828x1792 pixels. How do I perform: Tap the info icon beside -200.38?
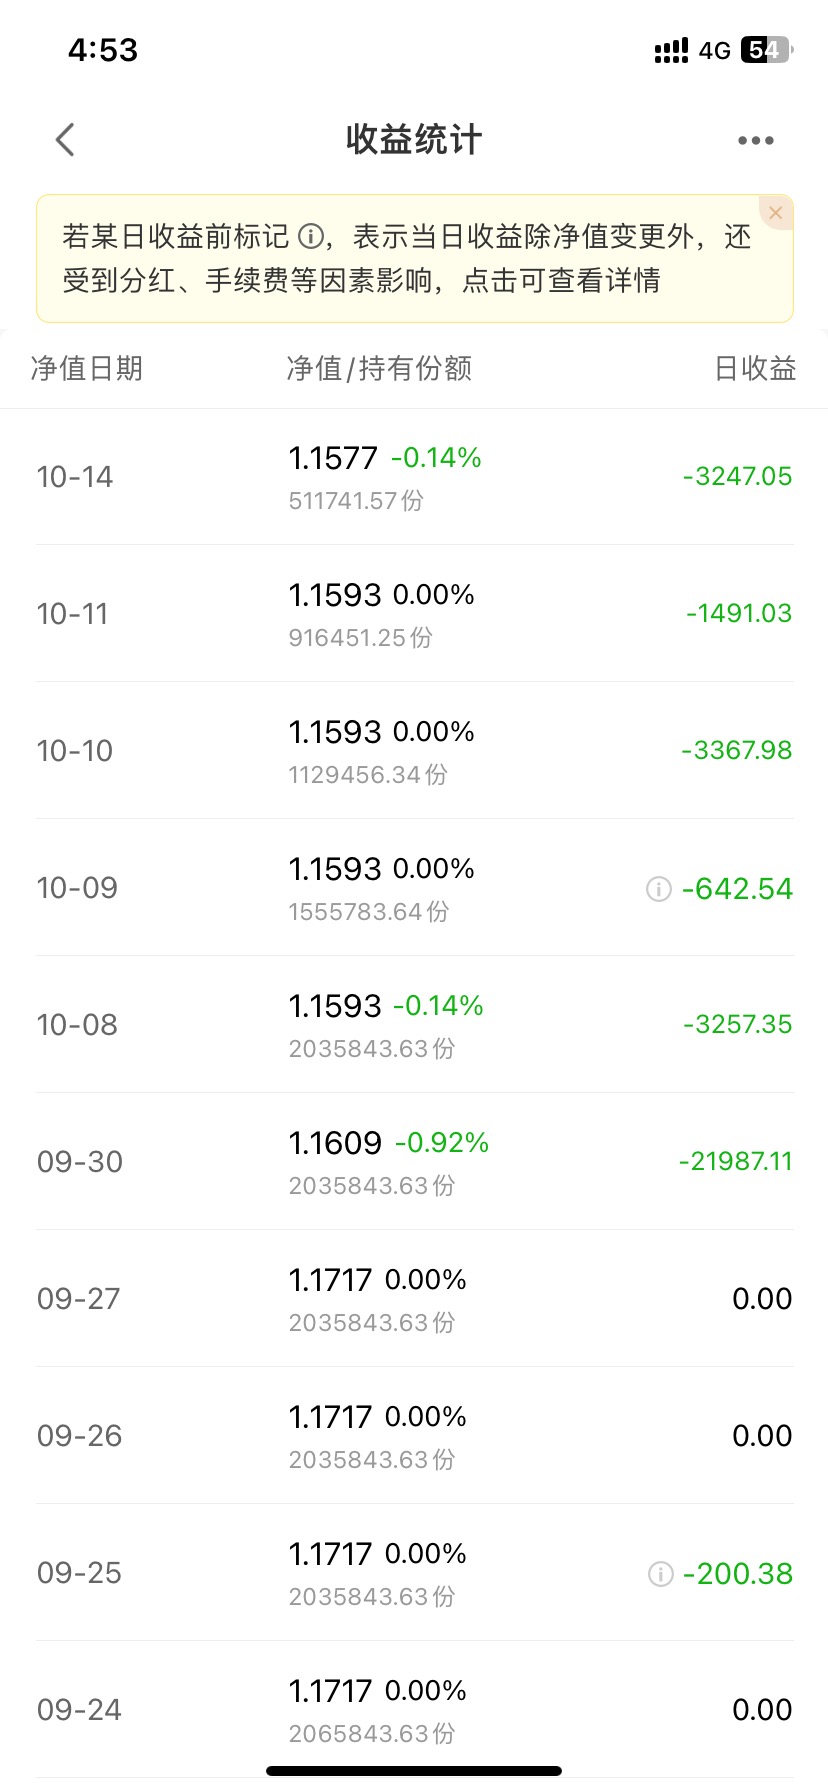661,1574
